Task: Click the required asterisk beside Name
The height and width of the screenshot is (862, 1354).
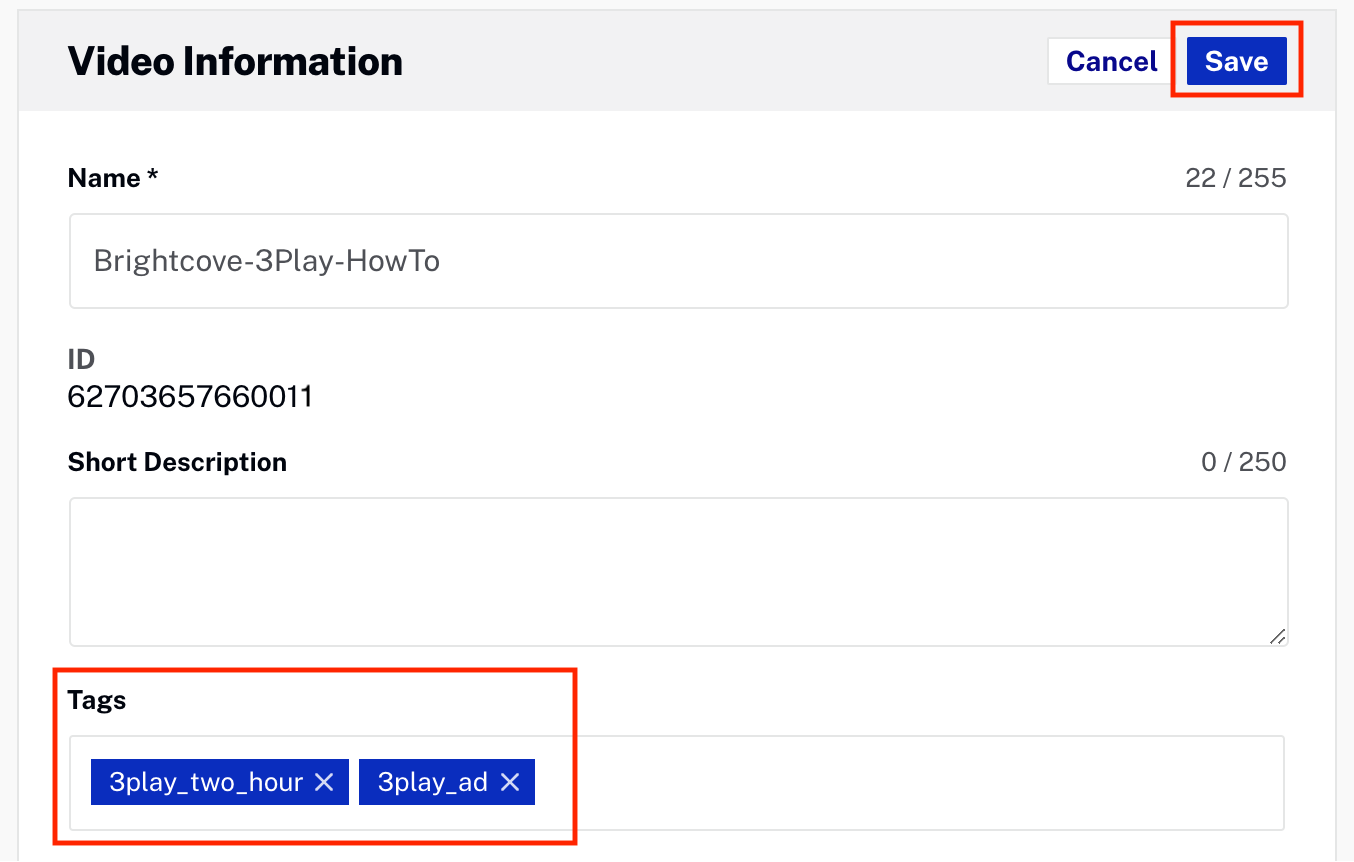Action: point(152,179)
